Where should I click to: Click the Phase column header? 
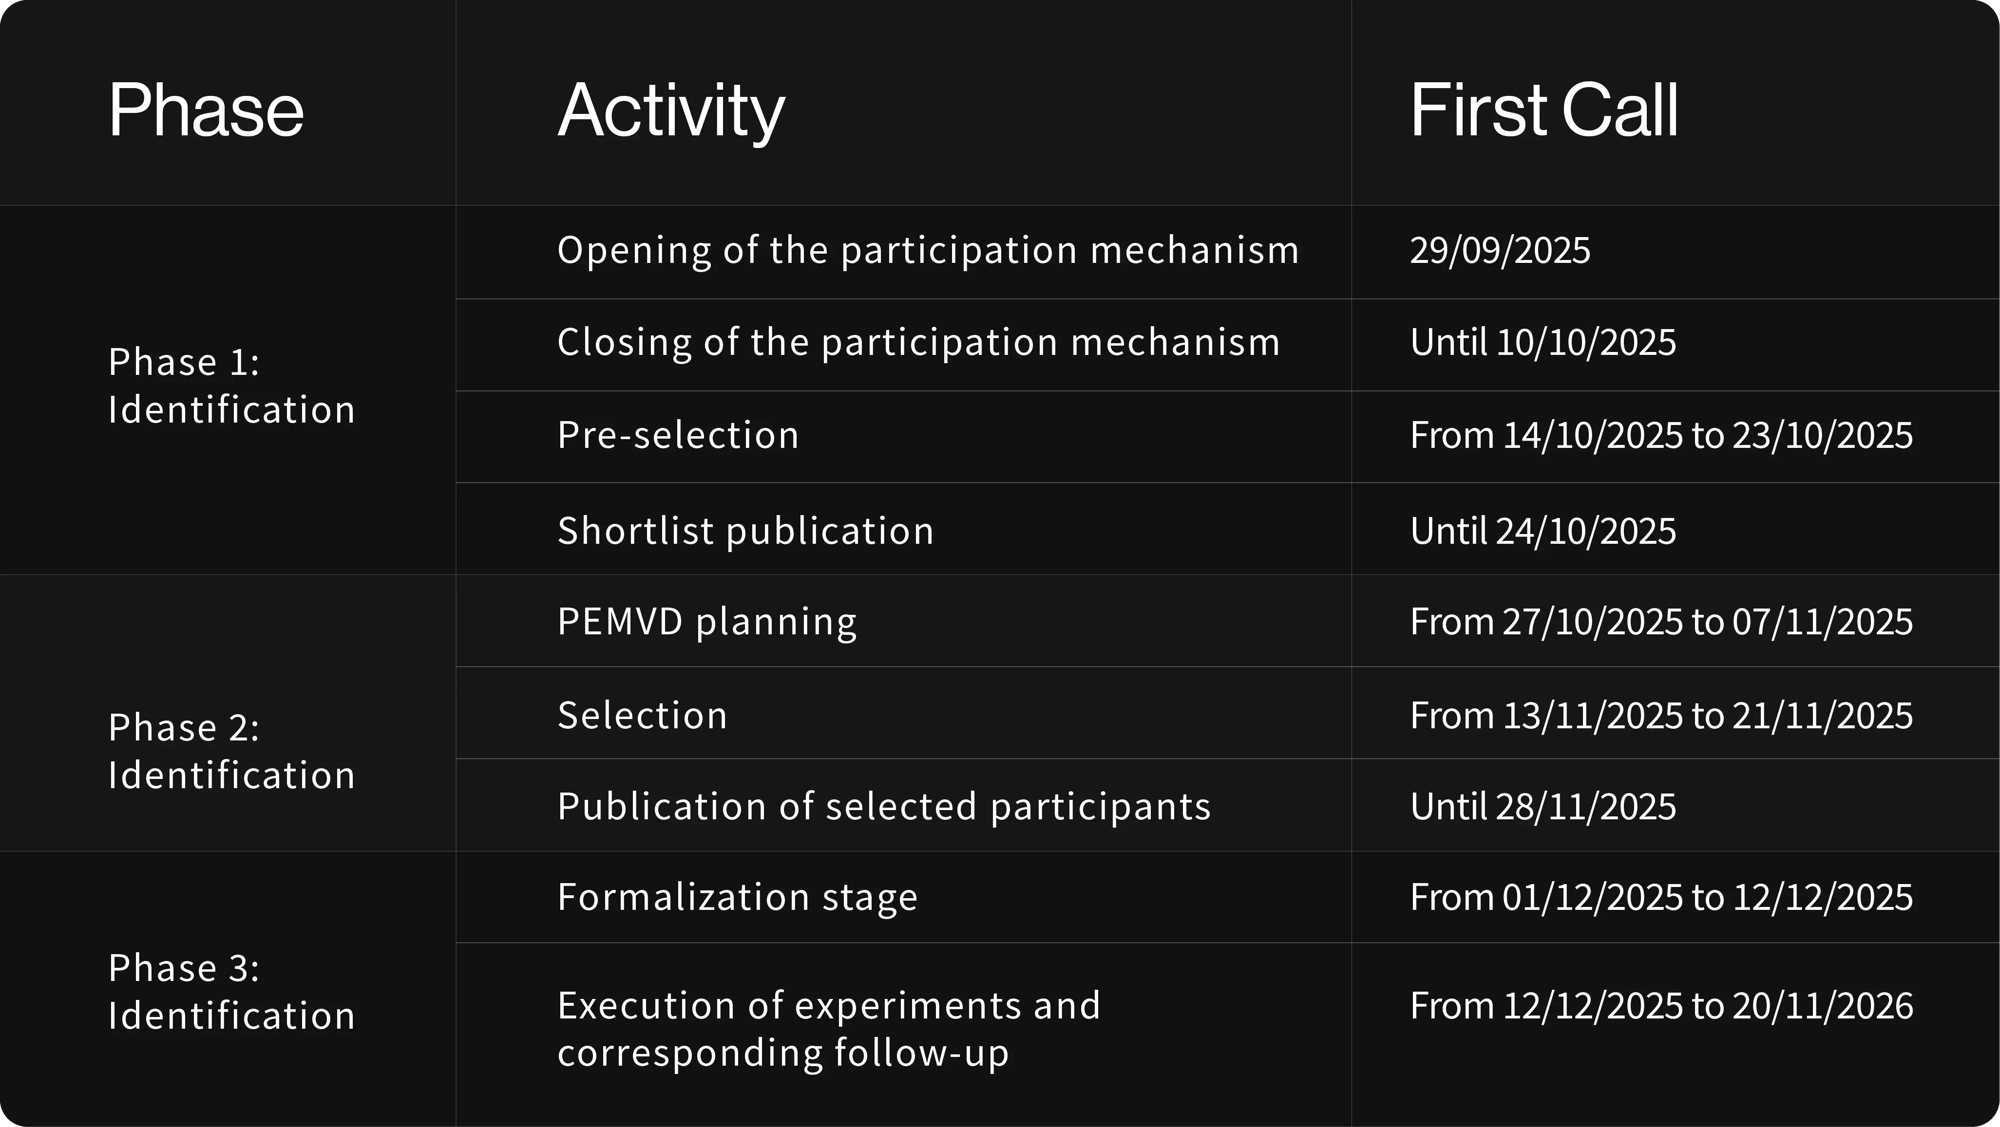pos(206,109)
